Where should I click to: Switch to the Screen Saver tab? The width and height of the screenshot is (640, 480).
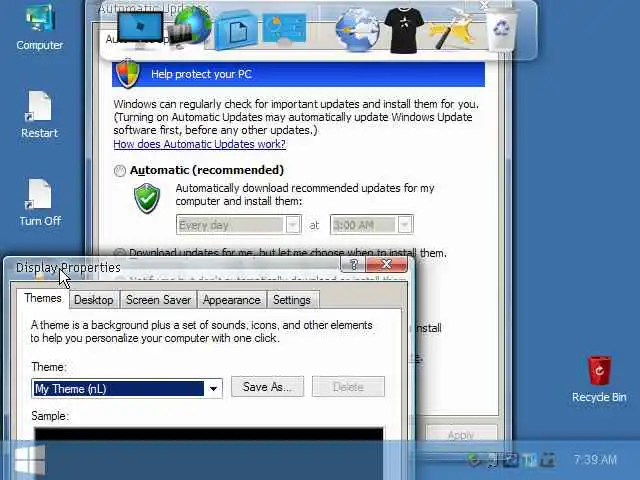coord(158,300)
